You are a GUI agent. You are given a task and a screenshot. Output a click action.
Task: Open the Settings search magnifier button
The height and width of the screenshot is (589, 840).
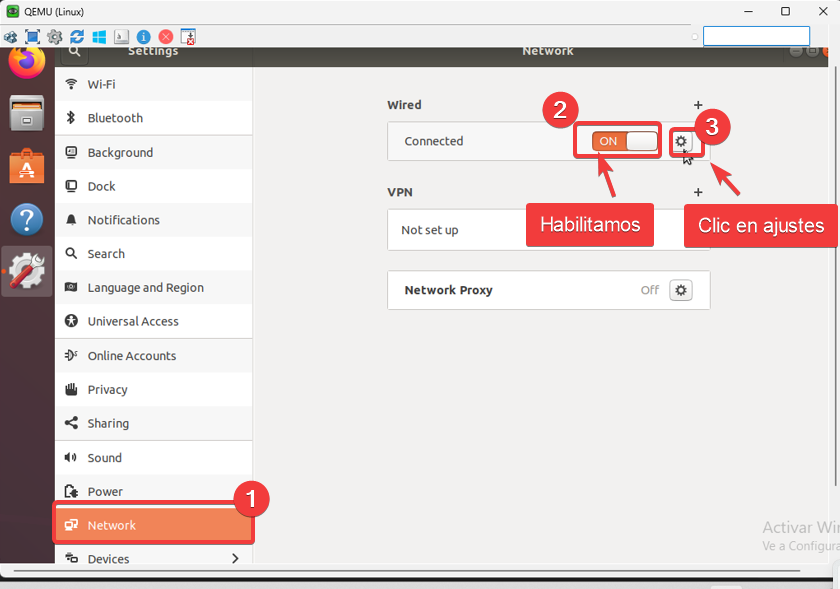click(x=74, y=51)
